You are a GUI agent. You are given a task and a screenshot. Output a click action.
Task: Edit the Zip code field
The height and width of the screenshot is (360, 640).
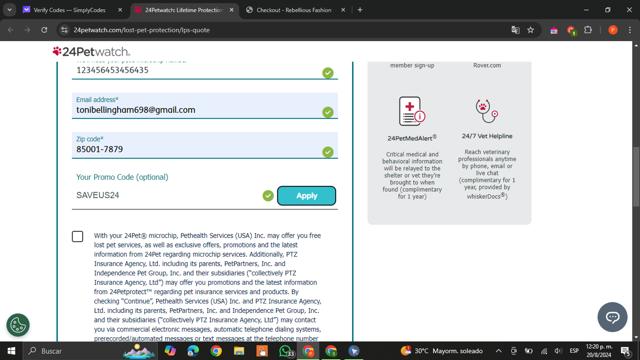[204, 145]
